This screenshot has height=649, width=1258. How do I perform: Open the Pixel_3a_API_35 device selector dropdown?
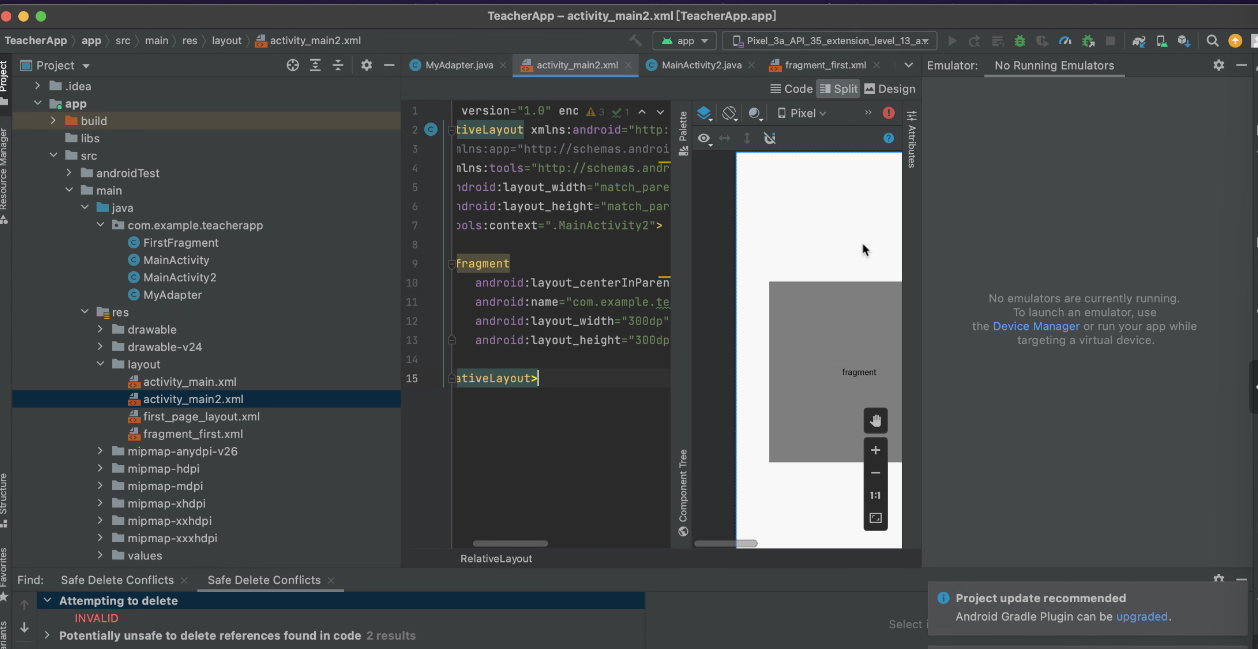[x=829, y=41]
